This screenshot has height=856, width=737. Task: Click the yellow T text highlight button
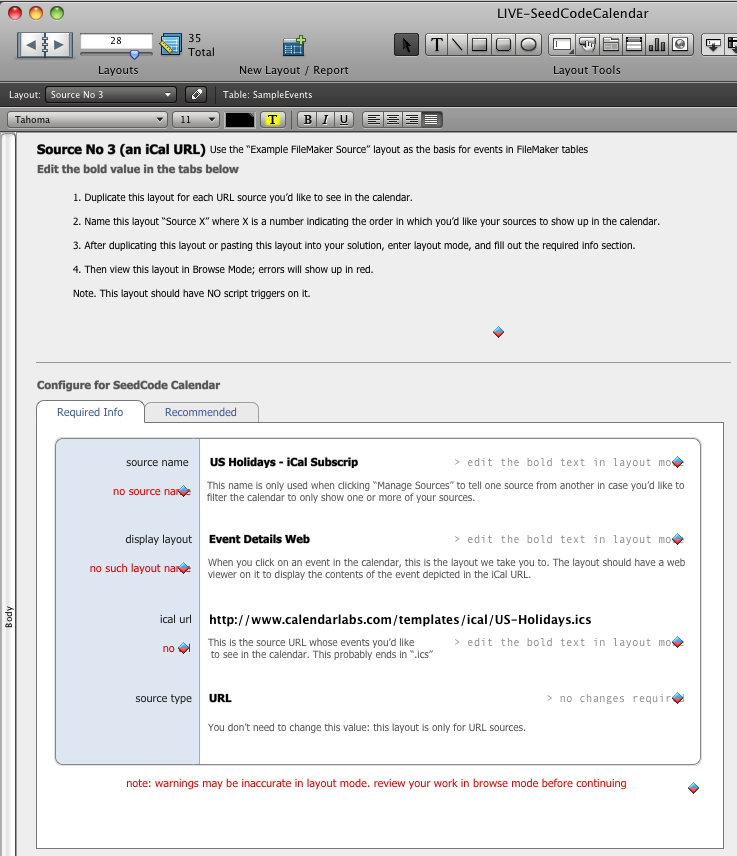pyautogui.click(x=272, y=120)
